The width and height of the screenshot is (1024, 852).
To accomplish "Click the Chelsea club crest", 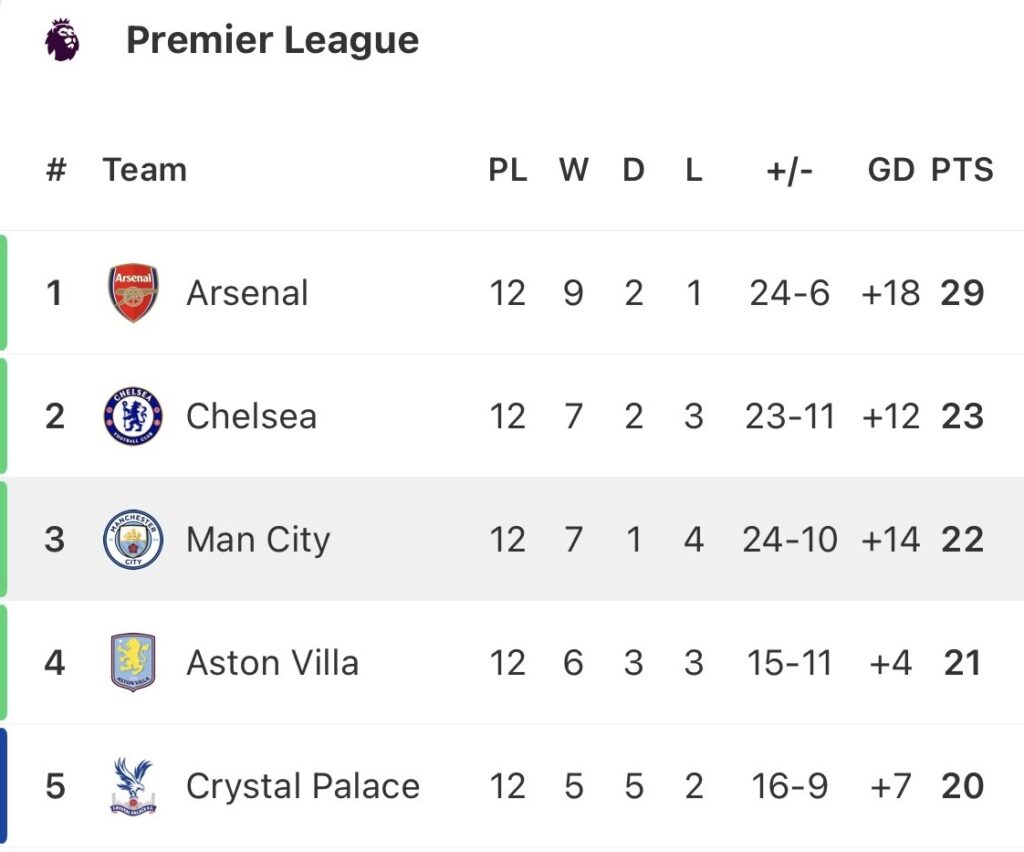I will click(133, 416).
